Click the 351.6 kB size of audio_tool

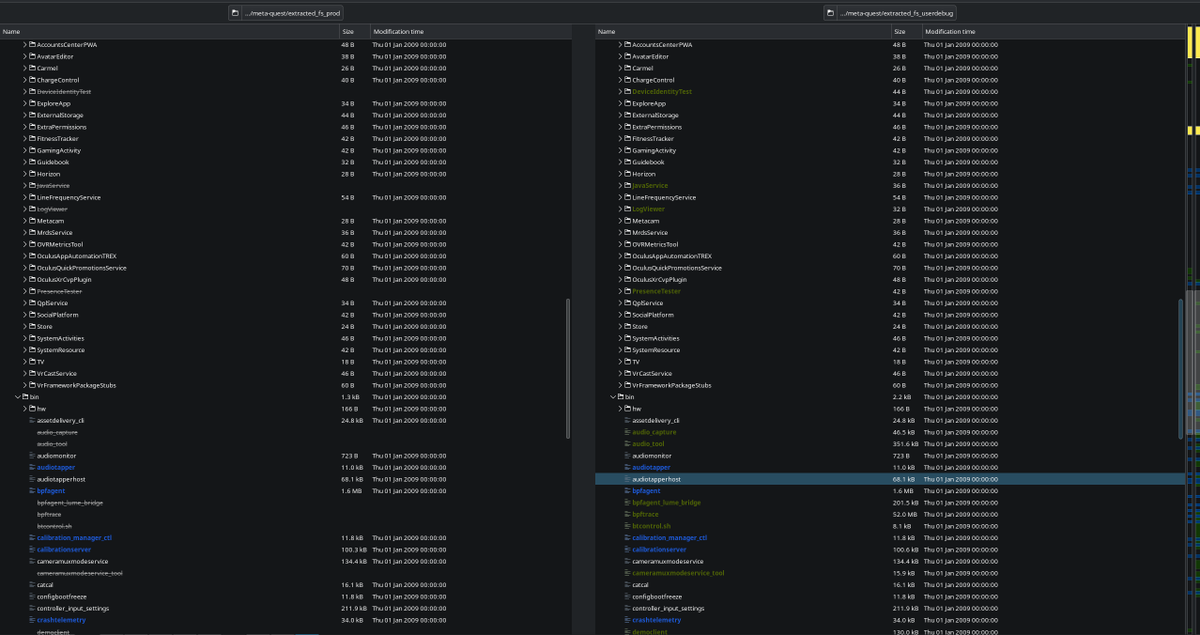coord(904,444)
